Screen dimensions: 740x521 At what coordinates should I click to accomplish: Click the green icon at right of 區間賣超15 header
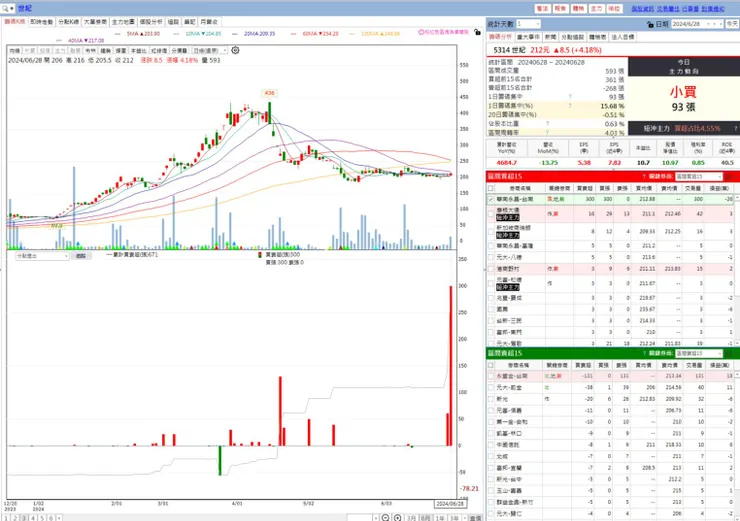pyautogui.click(x=728, y=353)
